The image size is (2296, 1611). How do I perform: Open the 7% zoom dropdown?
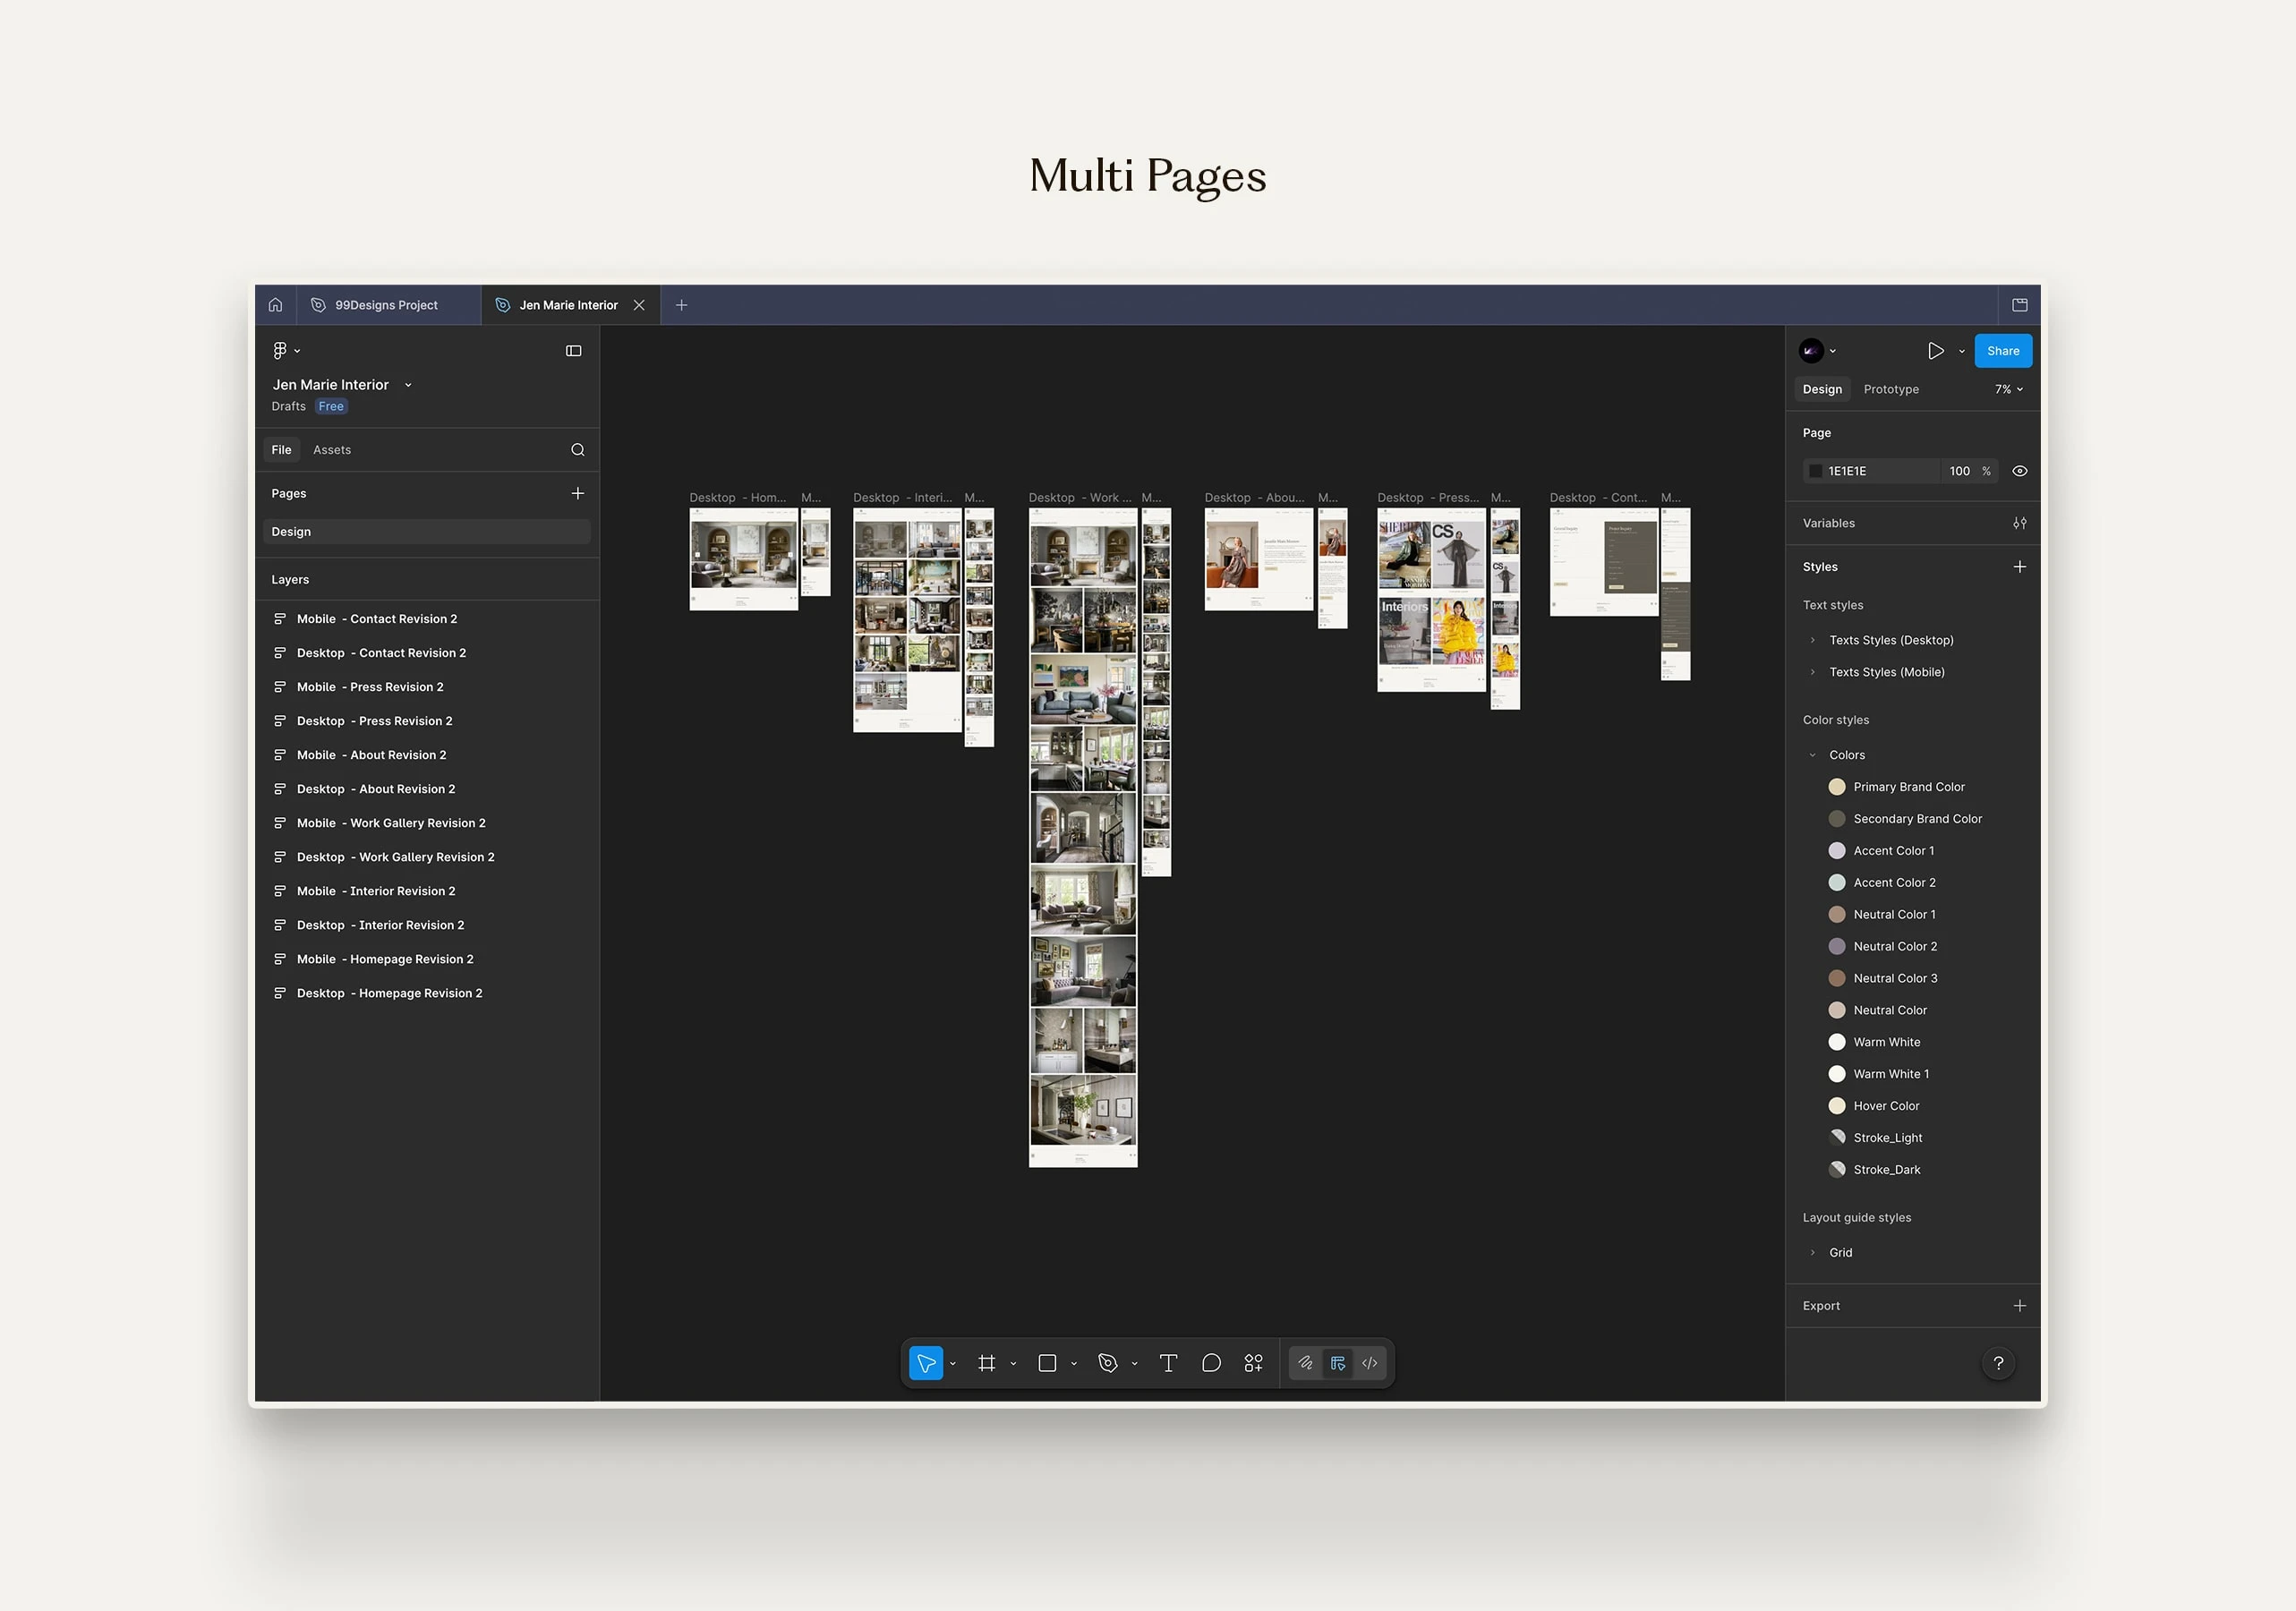click(2008, 389)
